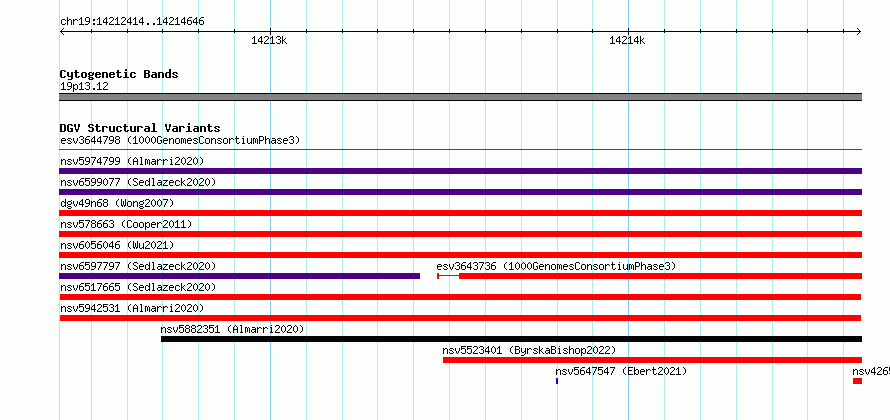Click the black bar under nsv5882351
The width and height of the screenshot is (890, 420).
tap(511, 339)
